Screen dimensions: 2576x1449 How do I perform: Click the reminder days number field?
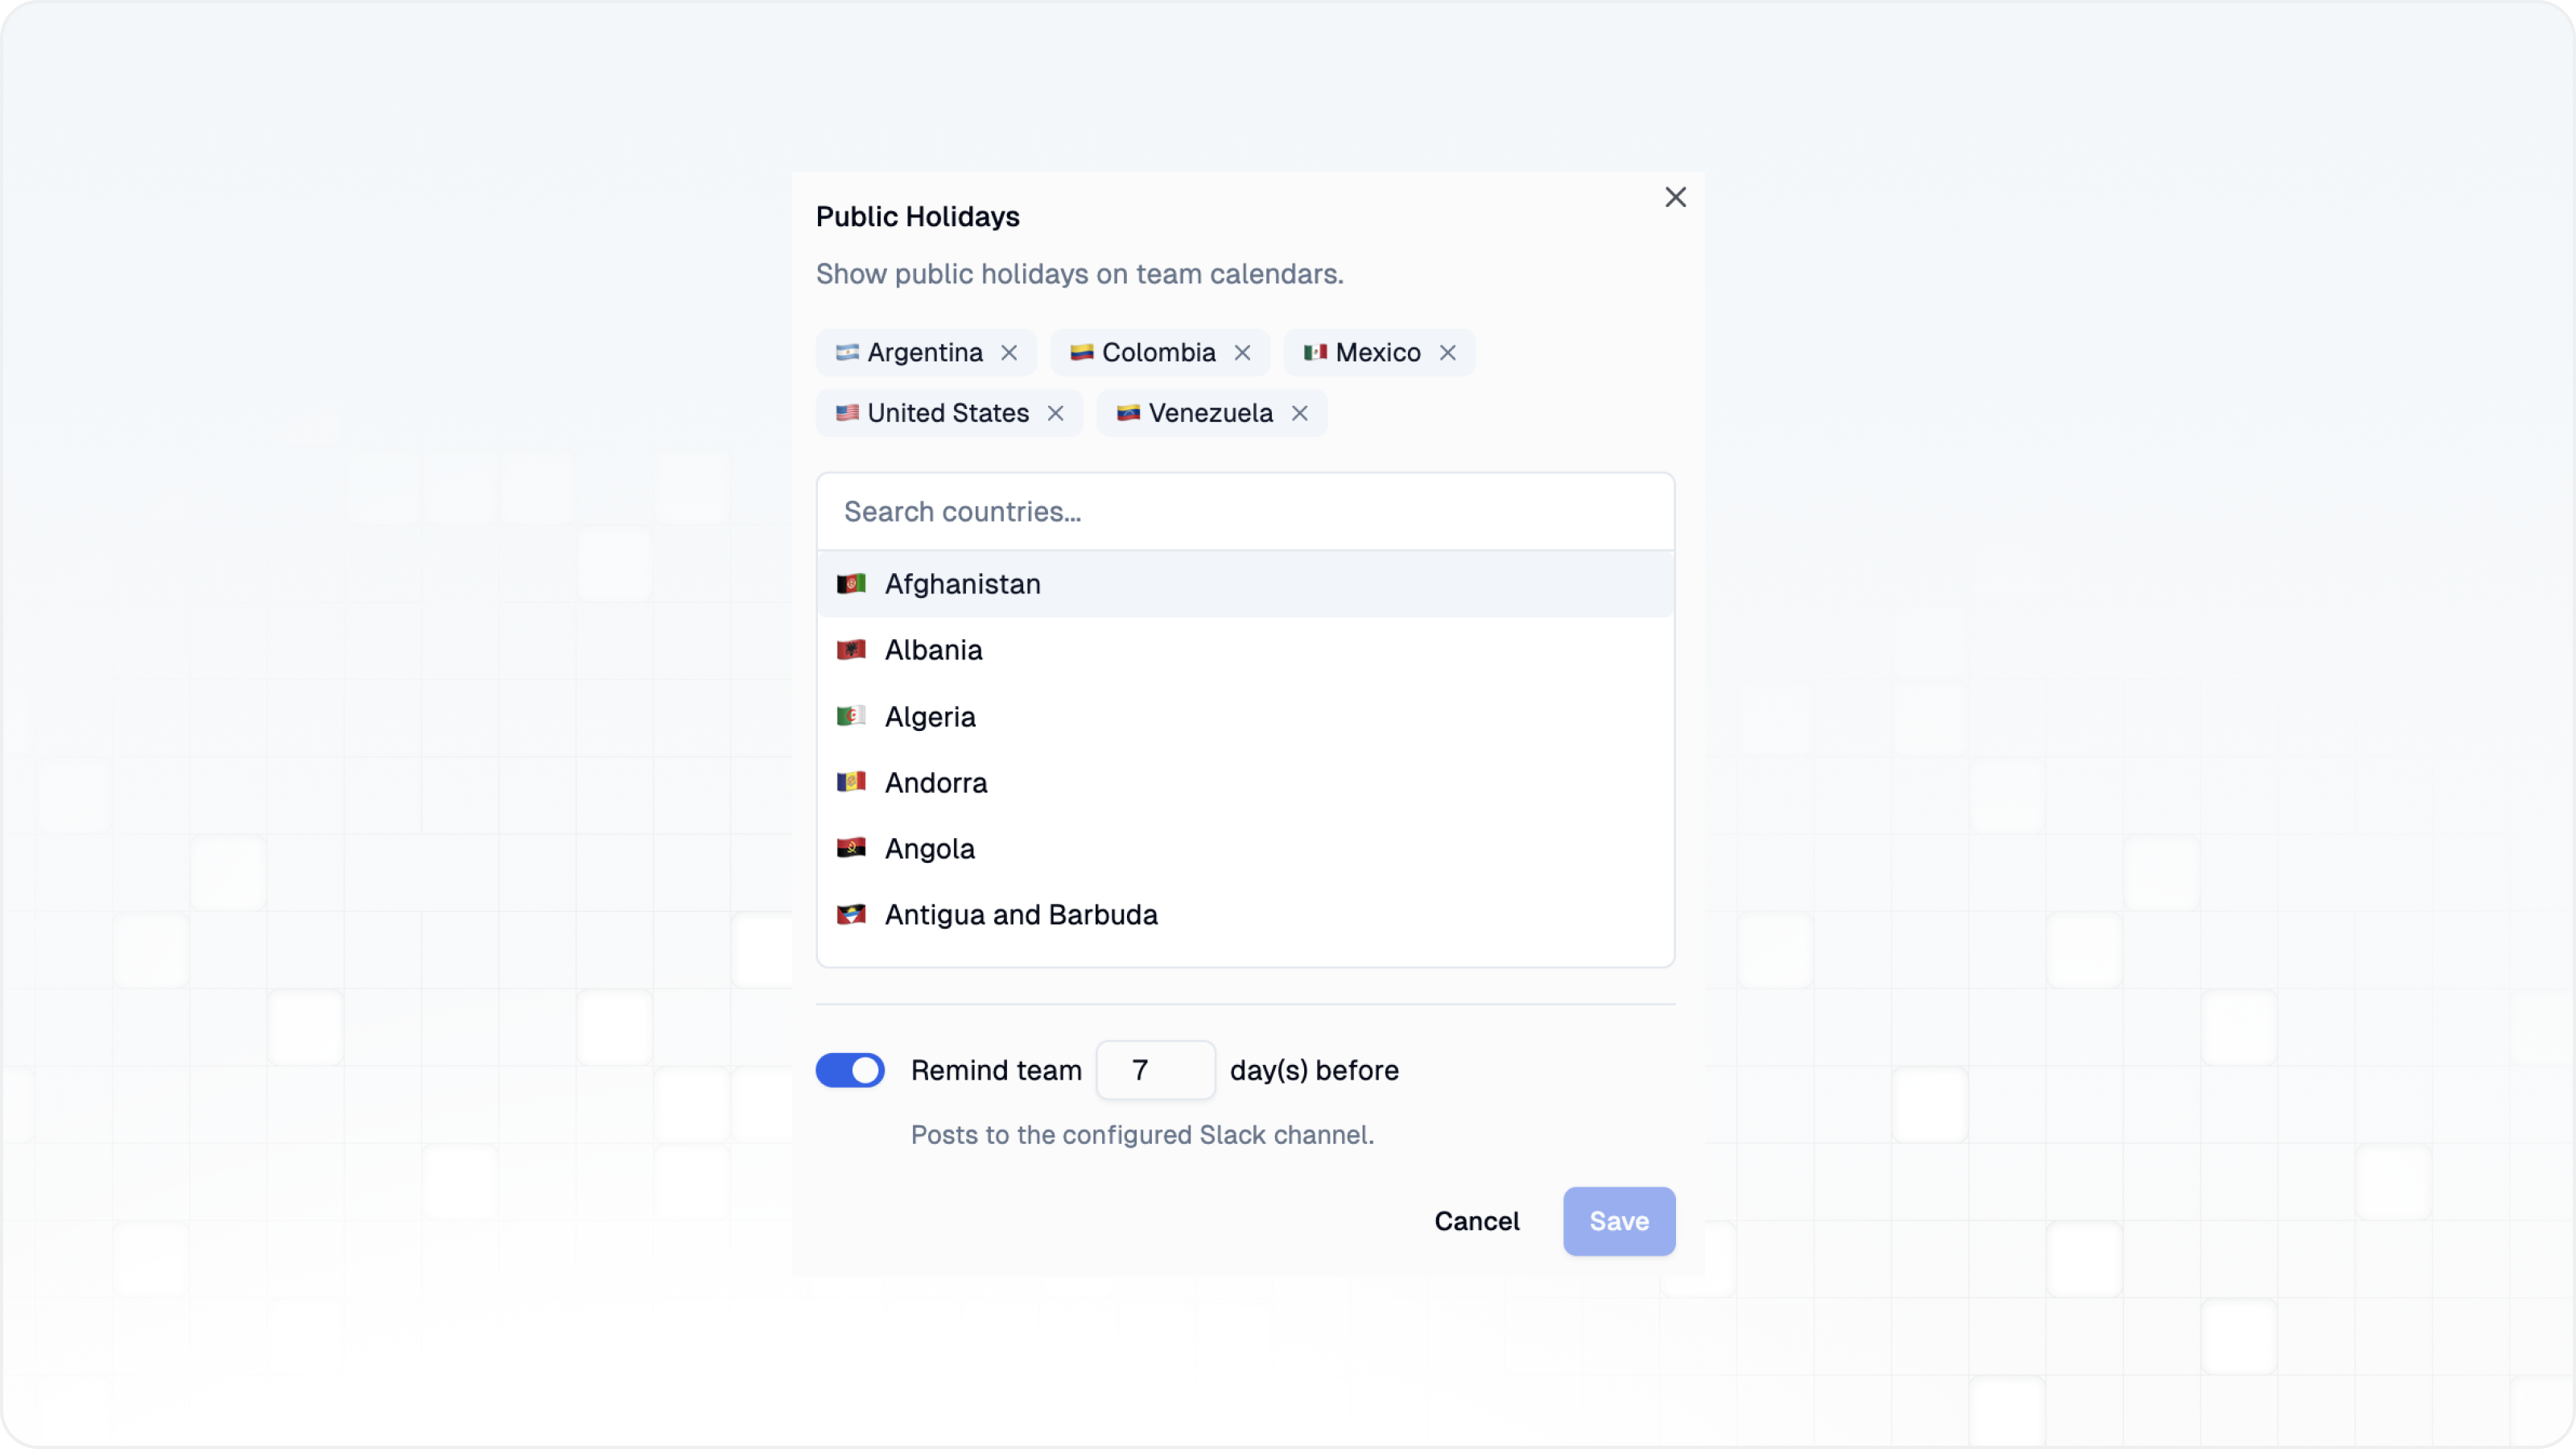click(x=1155, y=1070)
